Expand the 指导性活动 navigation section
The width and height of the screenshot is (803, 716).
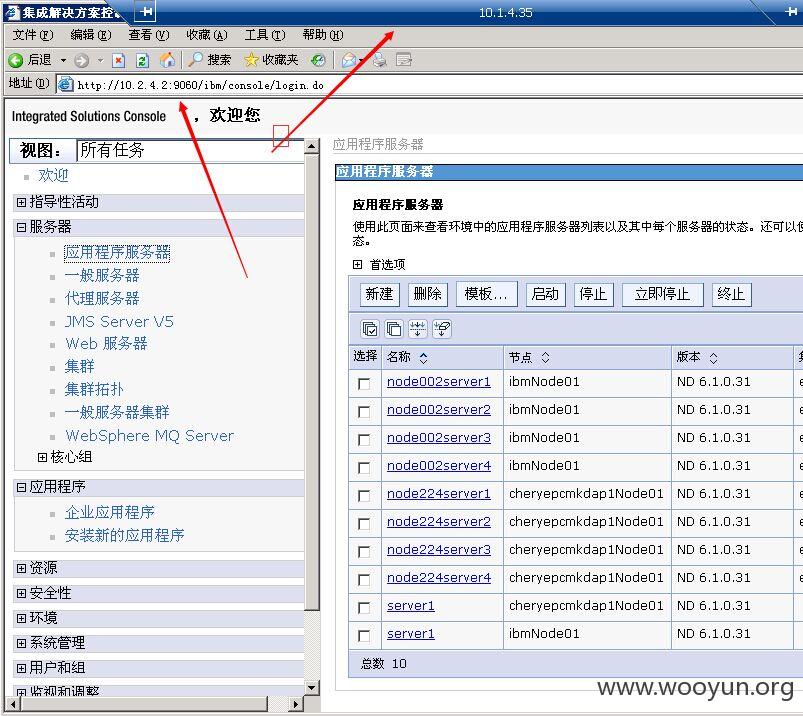coord(21,202)
